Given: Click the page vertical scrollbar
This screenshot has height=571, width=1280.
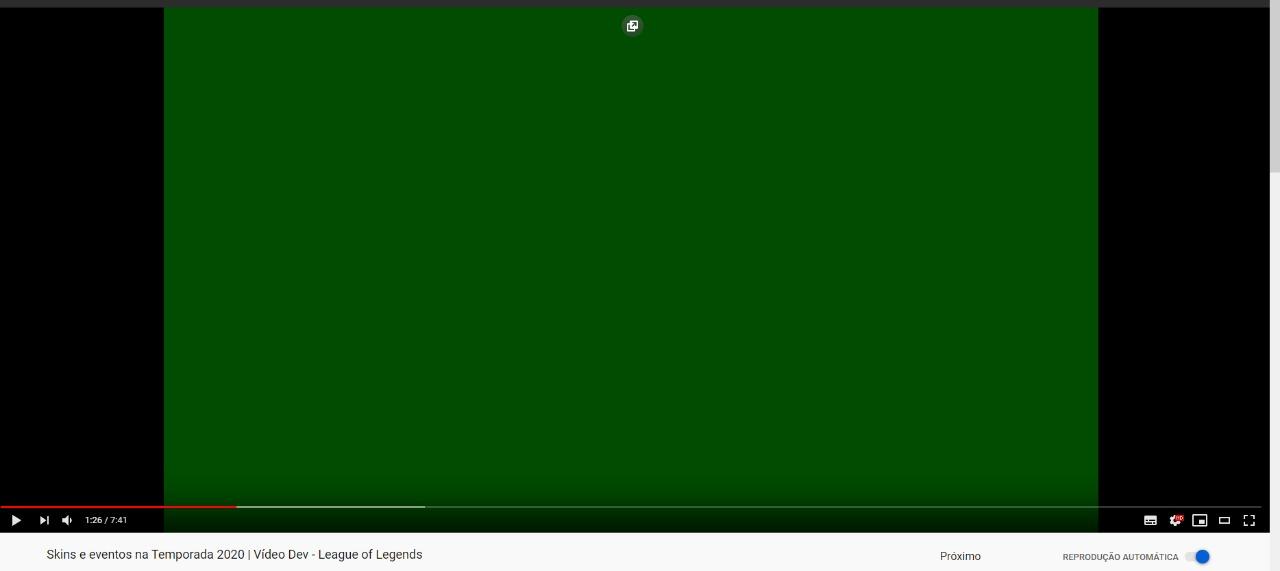Looking at the screenshot, I should click(1275, 88).
